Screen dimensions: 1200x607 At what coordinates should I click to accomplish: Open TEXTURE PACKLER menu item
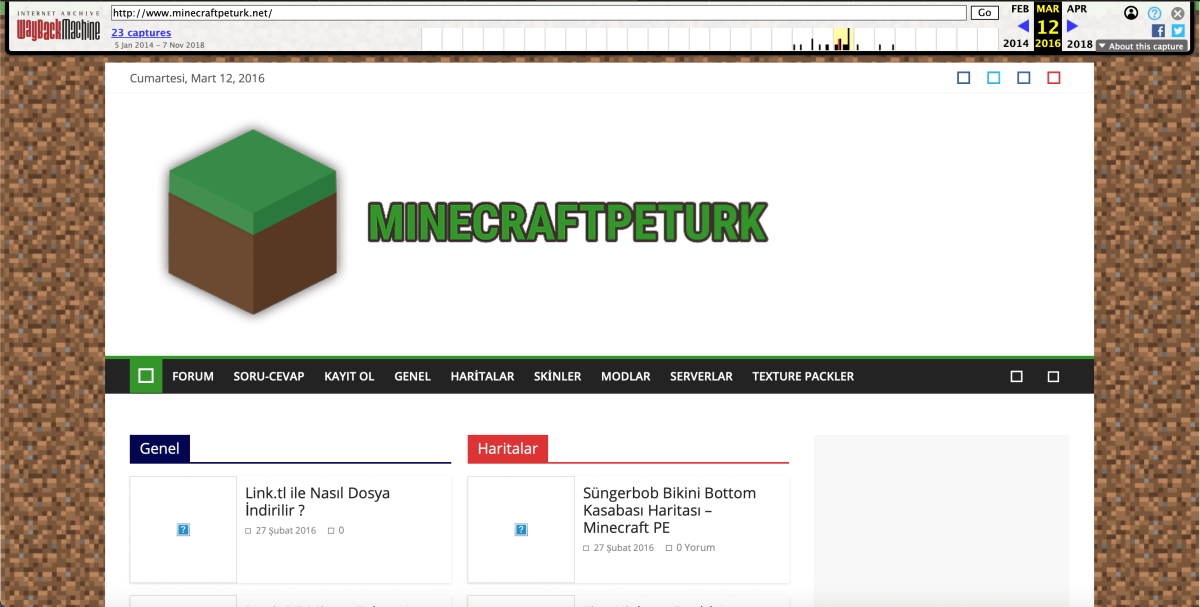click(x=803, y=377)
